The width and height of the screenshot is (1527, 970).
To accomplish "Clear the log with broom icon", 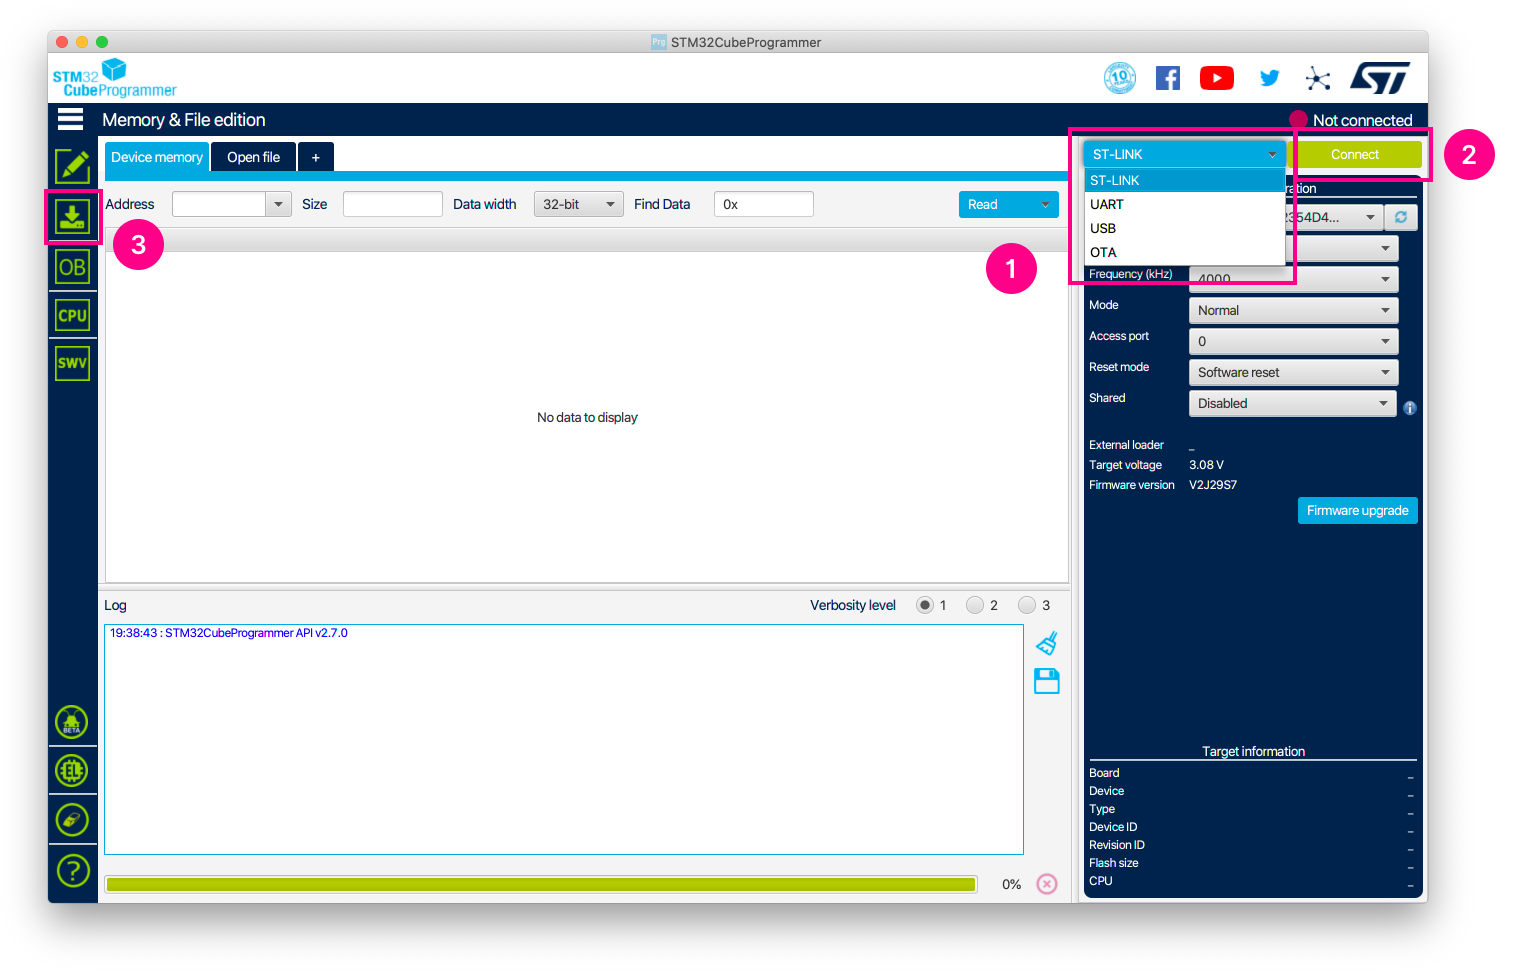I will tap(1047, 643).
